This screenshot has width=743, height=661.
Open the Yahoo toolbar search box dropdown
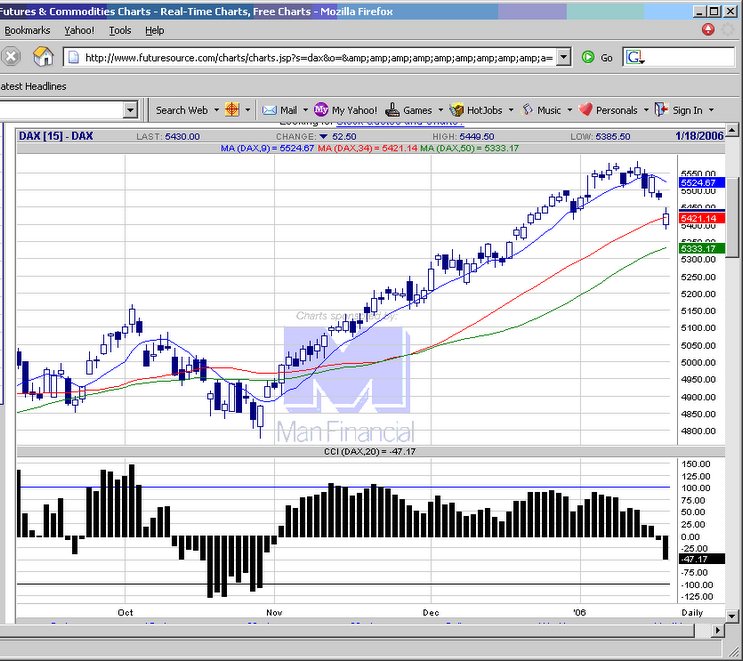[130, 110]
